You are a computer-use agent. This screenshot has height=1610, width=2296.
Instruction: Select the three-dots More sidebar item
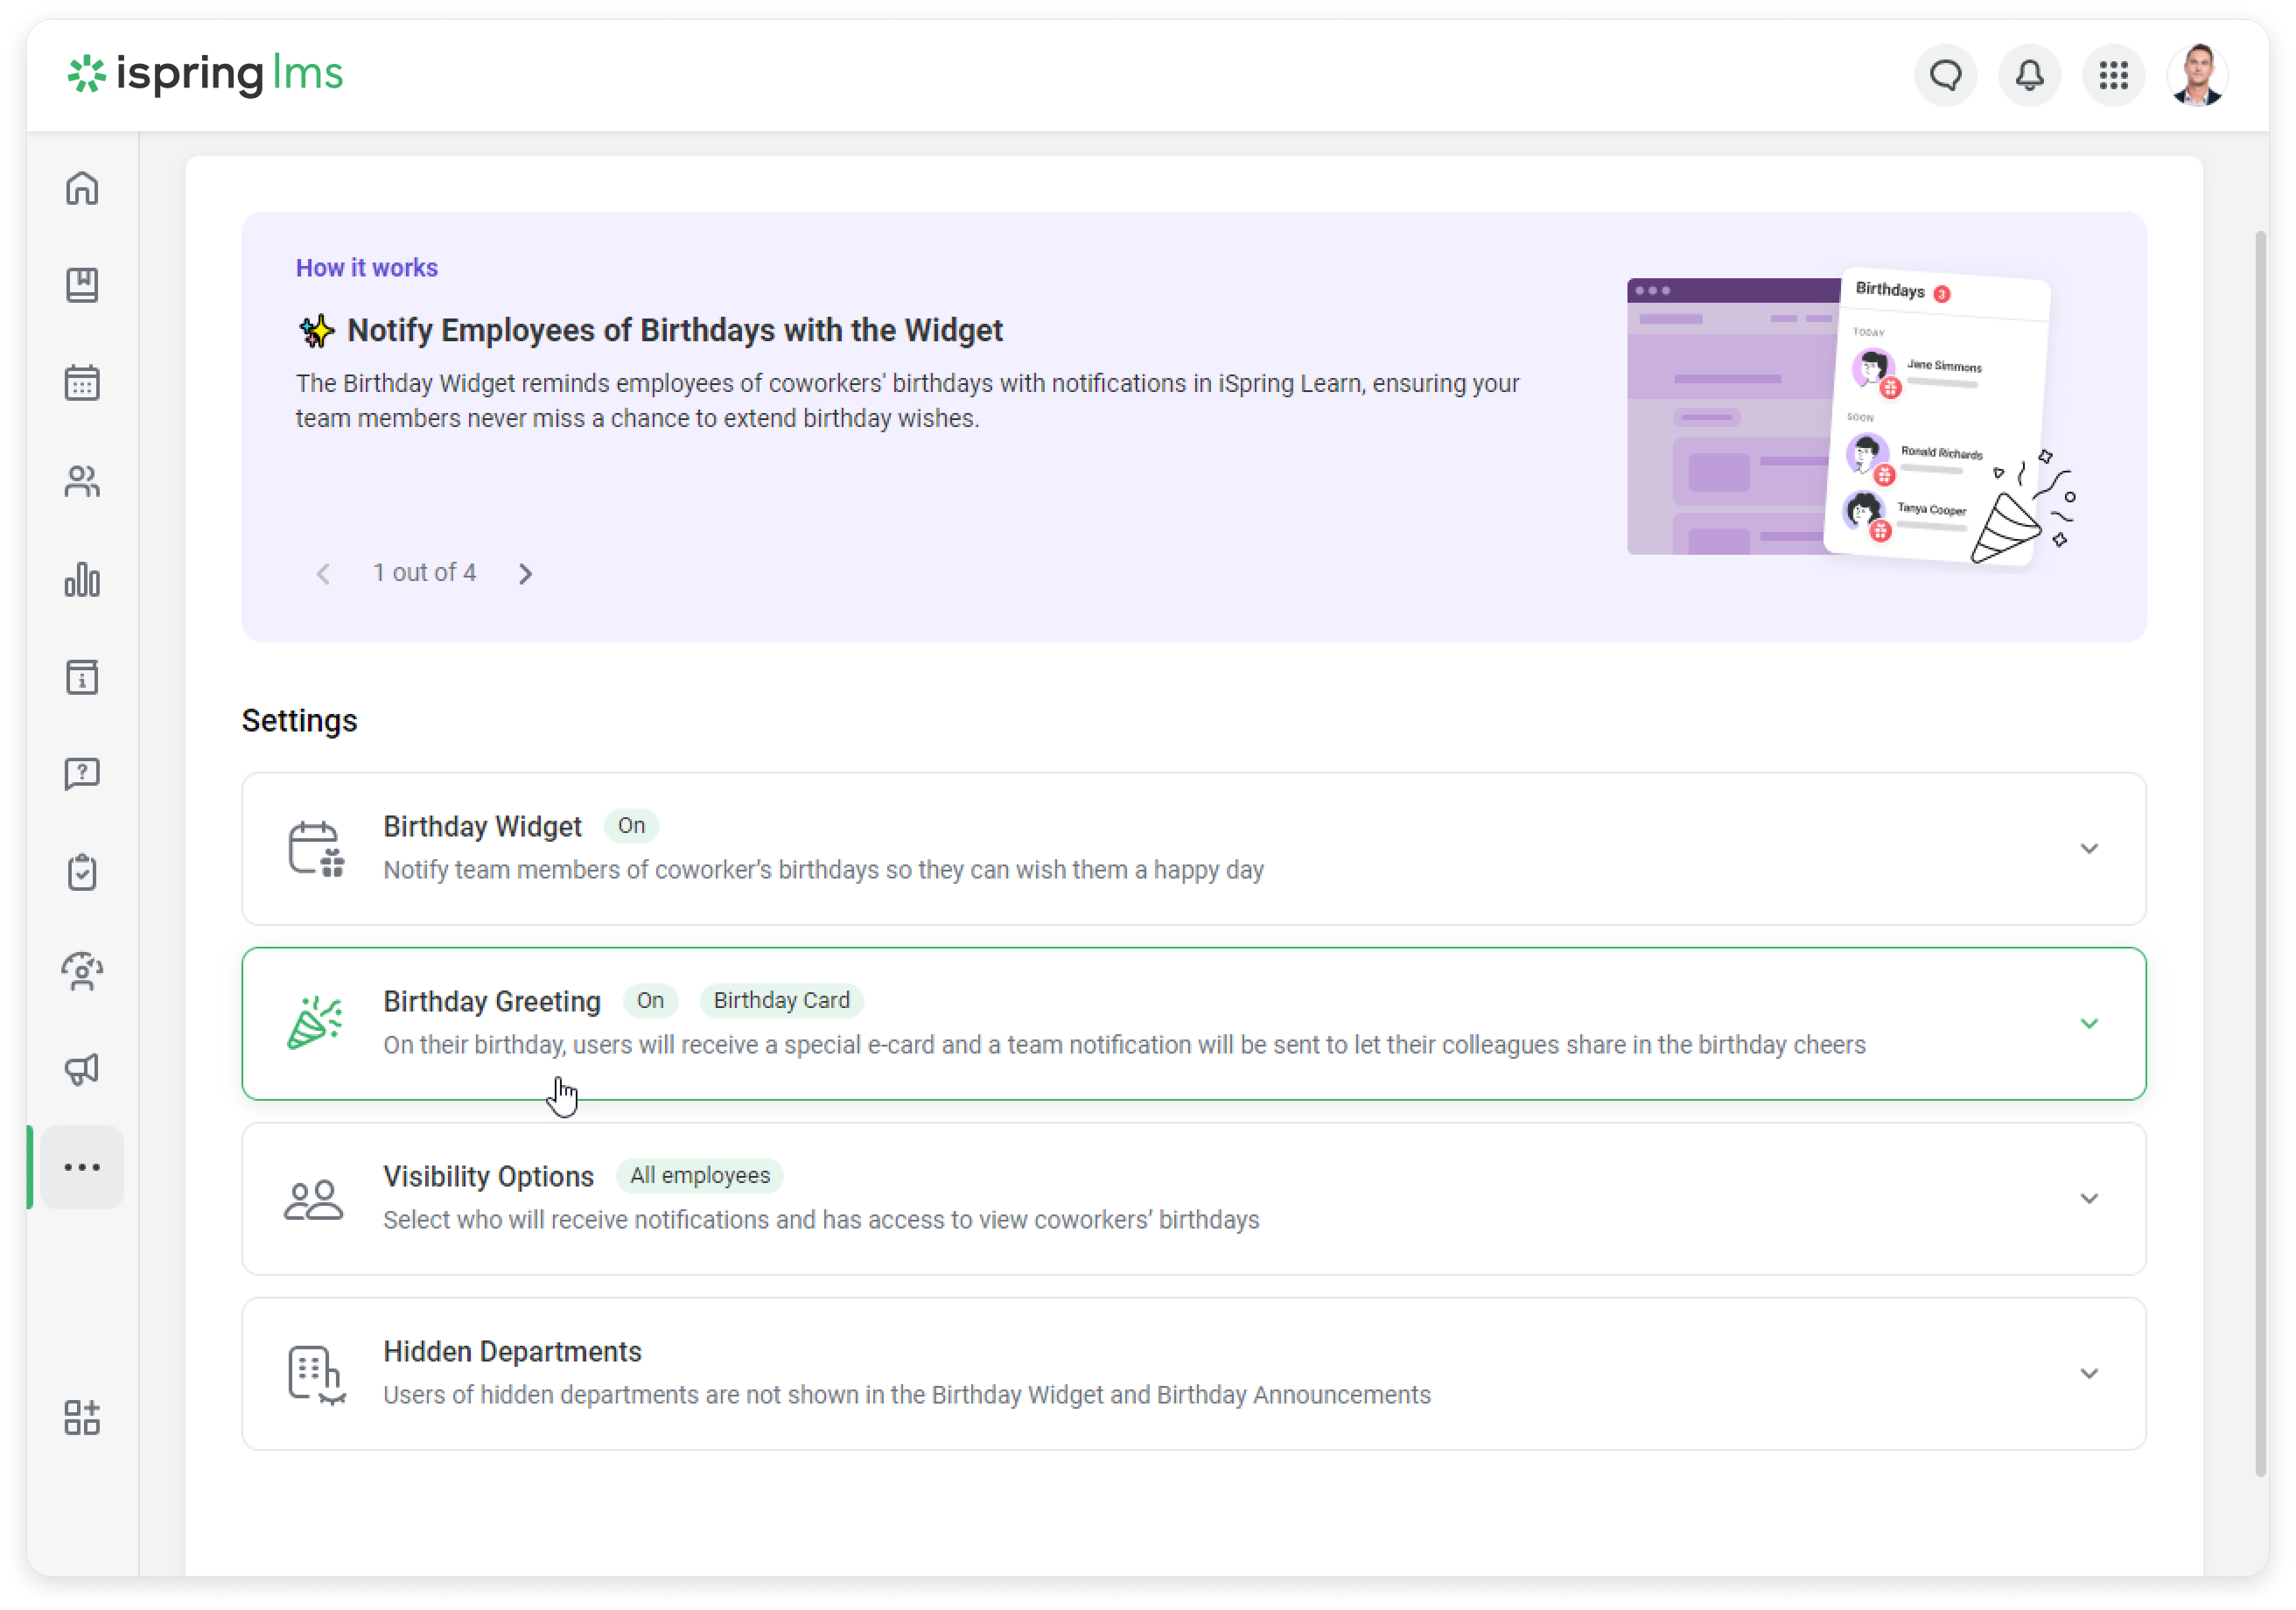(82, 1167)
